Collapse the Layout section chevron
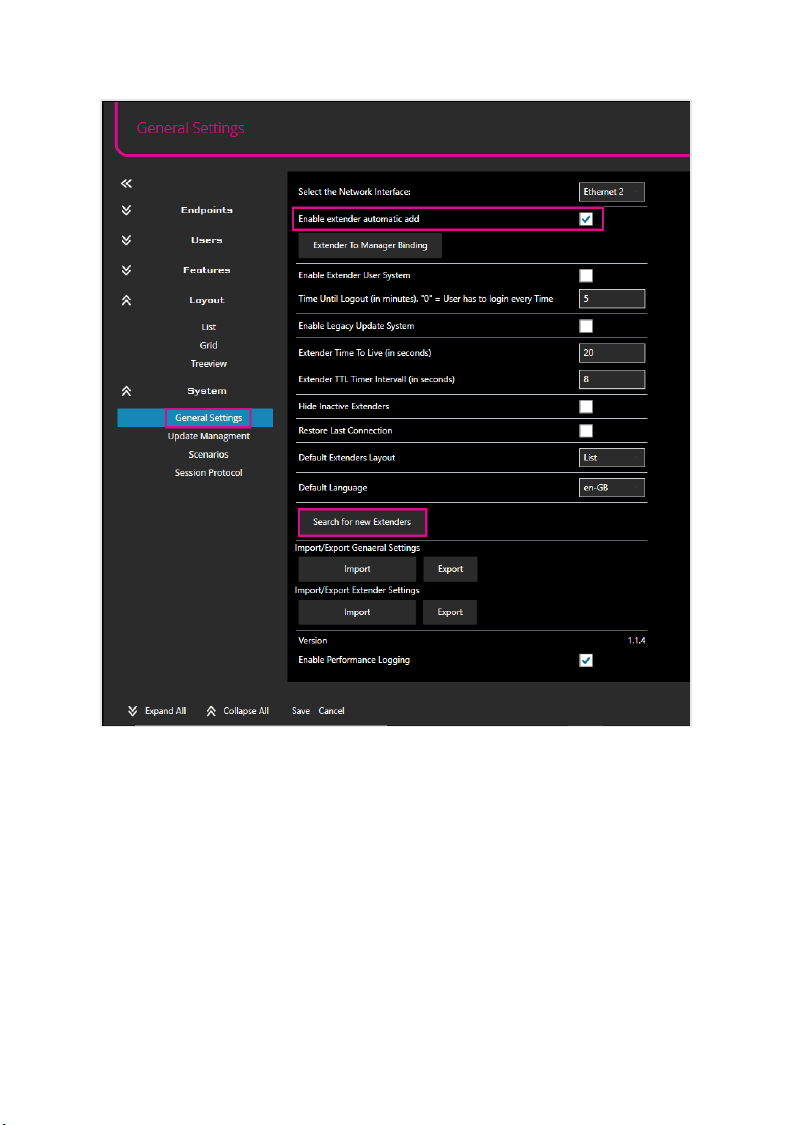The width and height of the screenshot is (793, 1125). click(126, 301)
